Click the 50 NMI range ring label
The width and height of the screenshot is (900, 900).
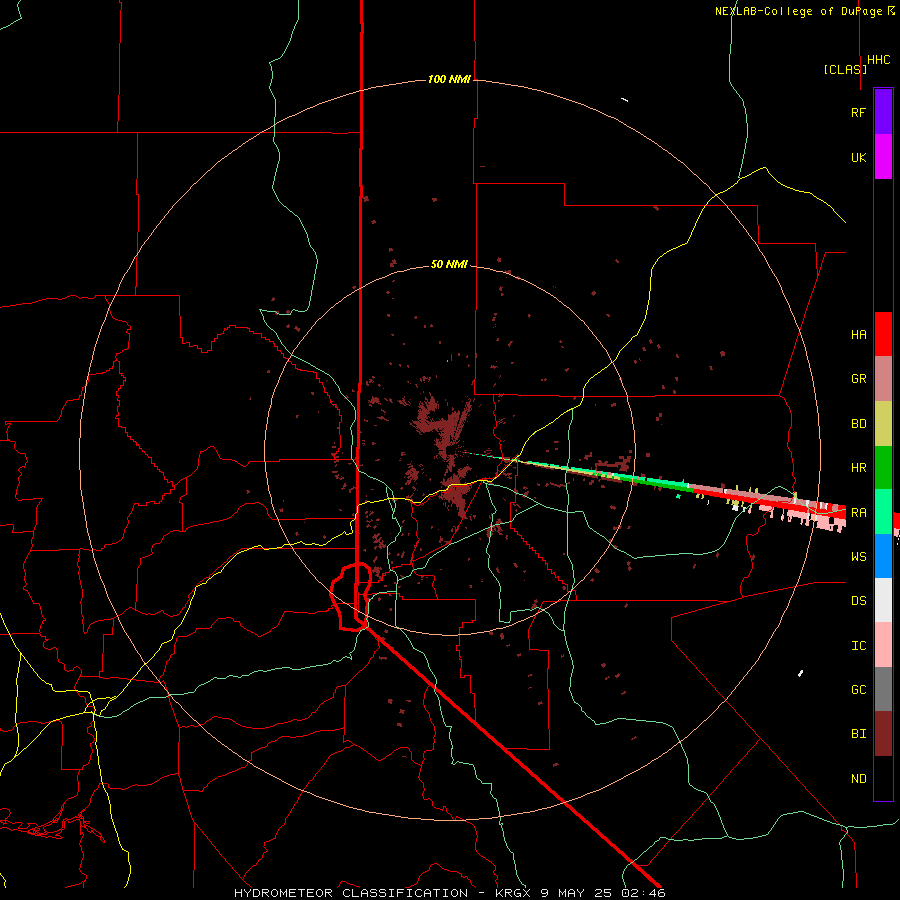pos(449,264)
